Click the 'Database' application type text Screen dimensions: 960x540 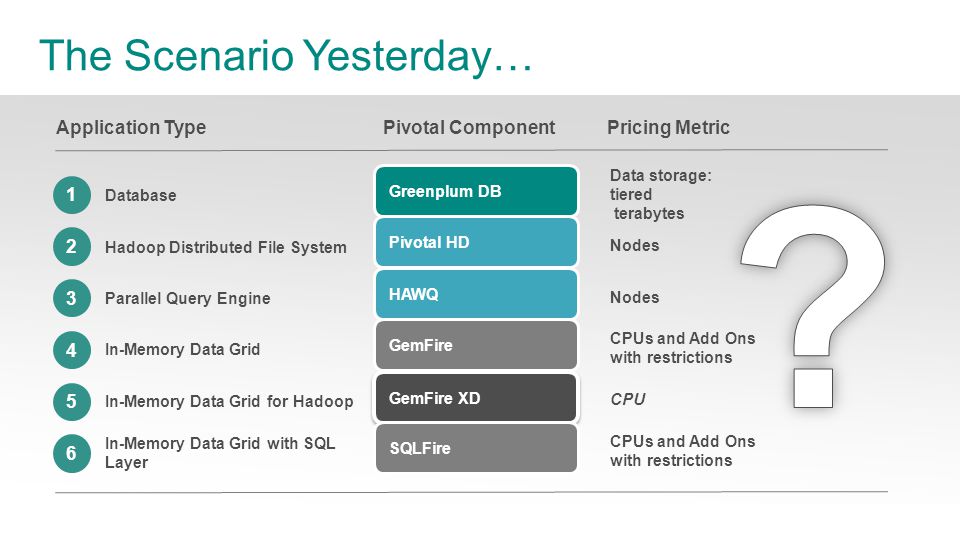141,195
